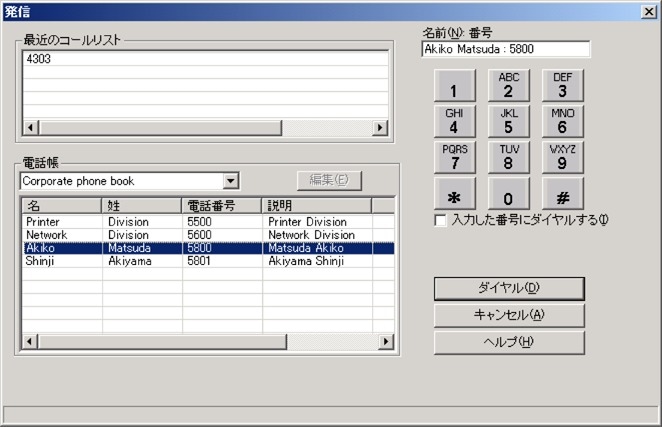Click the recent call list scrollbar thumb

pyautogui.click(x=160, y=127)
